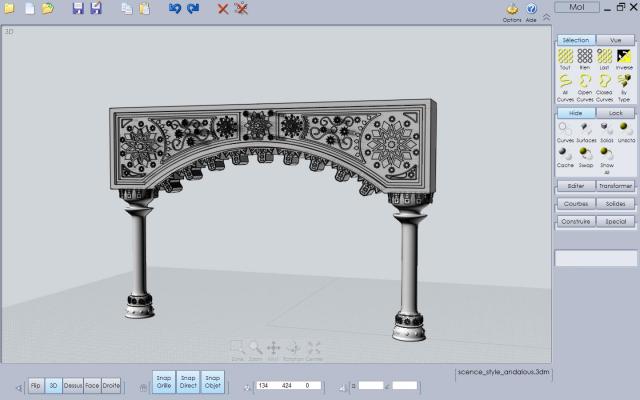Viewport: 640px width, 400px height.
Task: Open the Lock tab
Action: tap(616, 113)
